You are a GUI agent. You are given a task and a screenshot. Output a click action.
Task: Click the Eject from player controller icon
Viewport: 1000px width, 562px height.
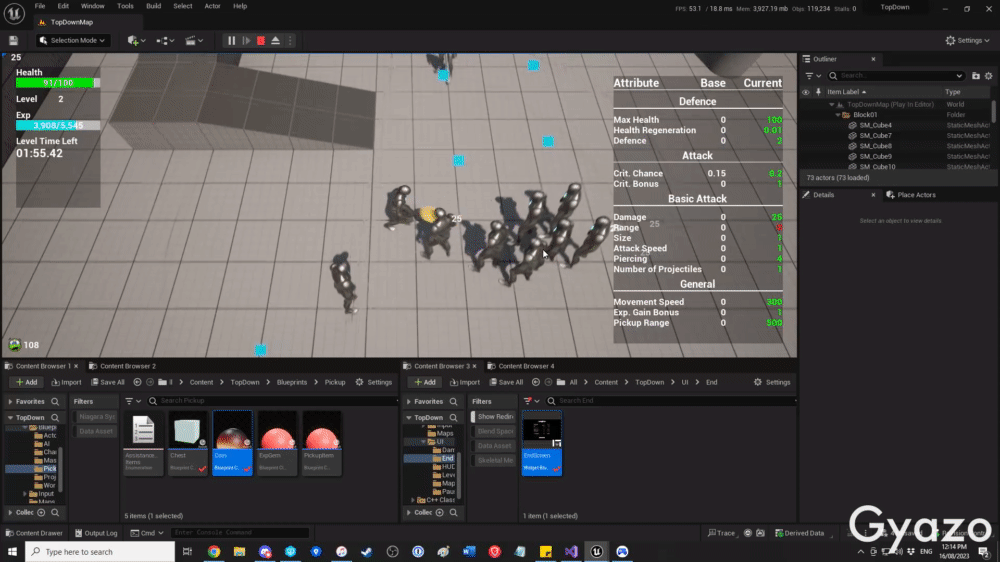[x=275, y=41]
